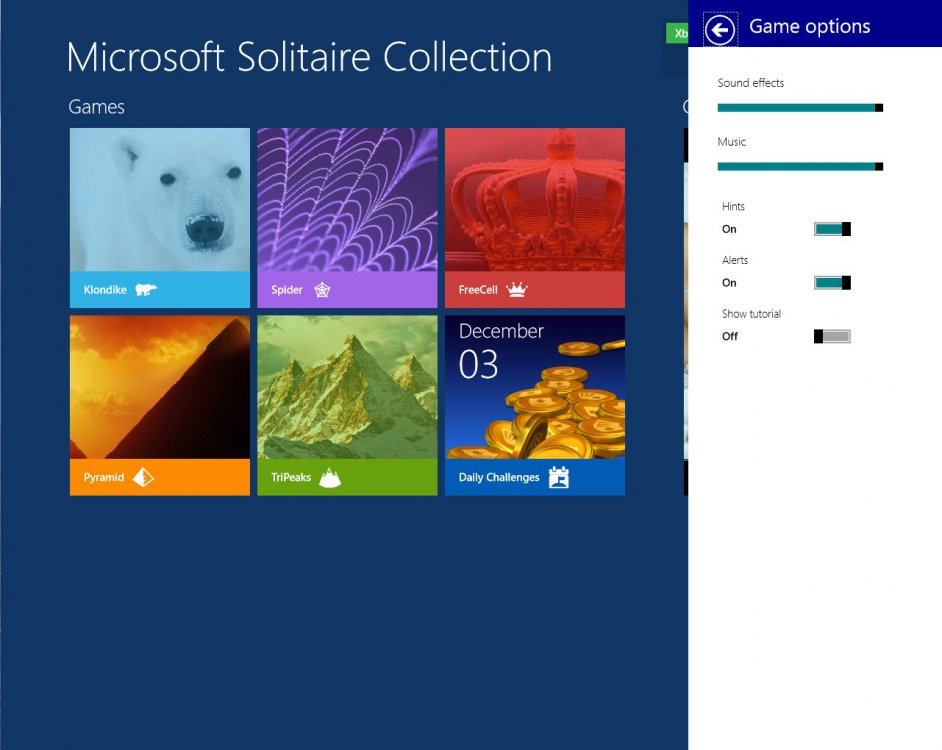Image resolution: width=942 pixels, height=750 pixels.
Task: Click the crown icon beside FreeCell
Action: tap(516, 290)
